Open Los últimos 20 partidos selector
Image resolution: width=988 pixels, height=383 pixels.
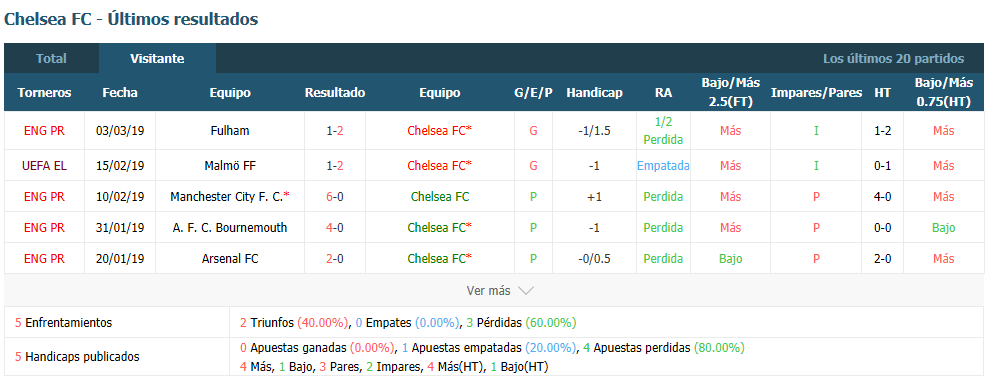coord(893,59)
